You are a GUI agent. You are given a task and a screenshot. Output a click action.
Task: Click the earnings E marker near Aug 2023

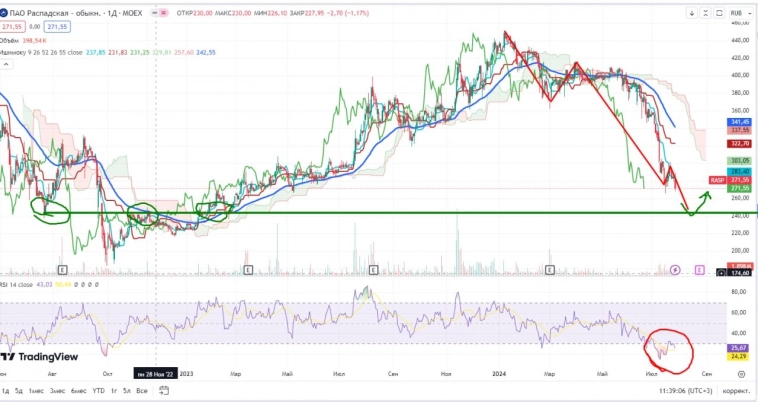point(373,270)
